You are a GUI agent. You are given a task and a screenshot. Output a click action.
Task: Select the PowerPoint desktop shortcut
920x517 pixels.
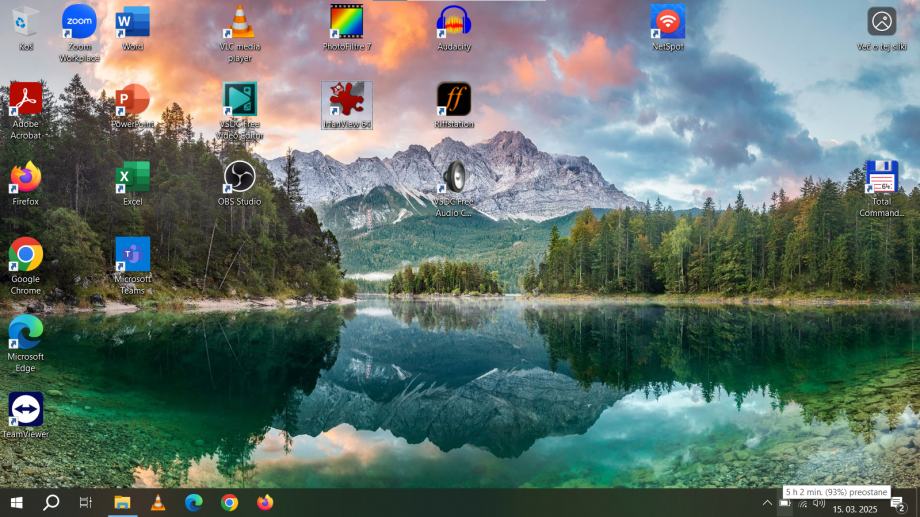(x=133, y=106)
